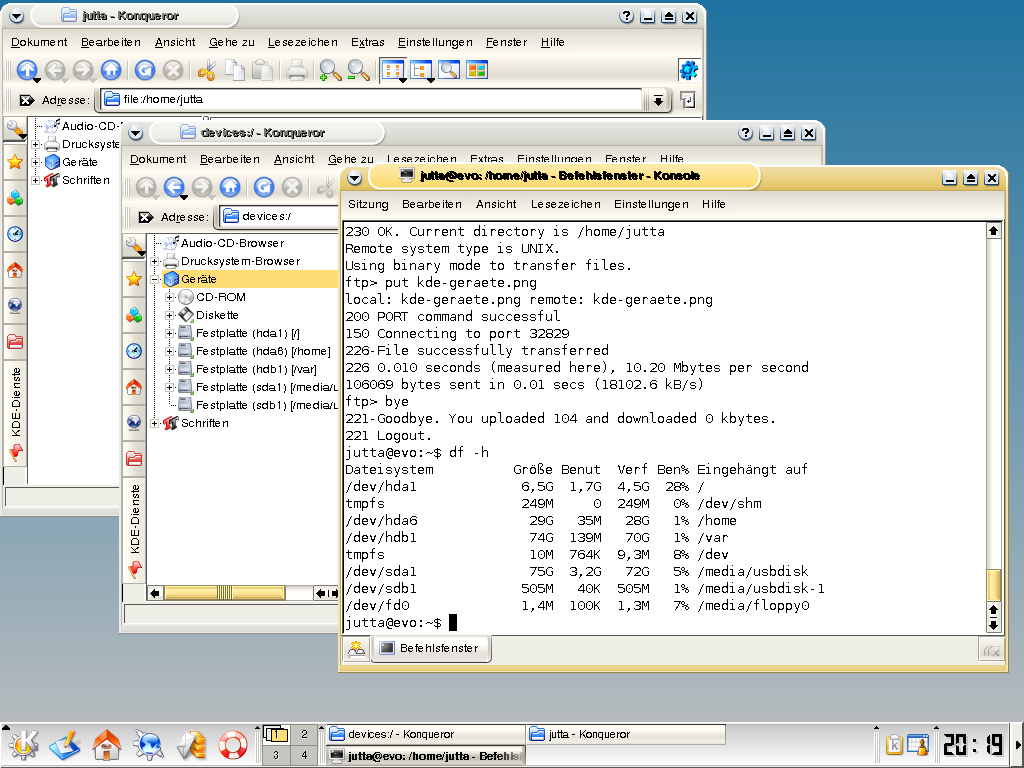Click the animated gear icon in jutta Konqueror

[688, 70]
